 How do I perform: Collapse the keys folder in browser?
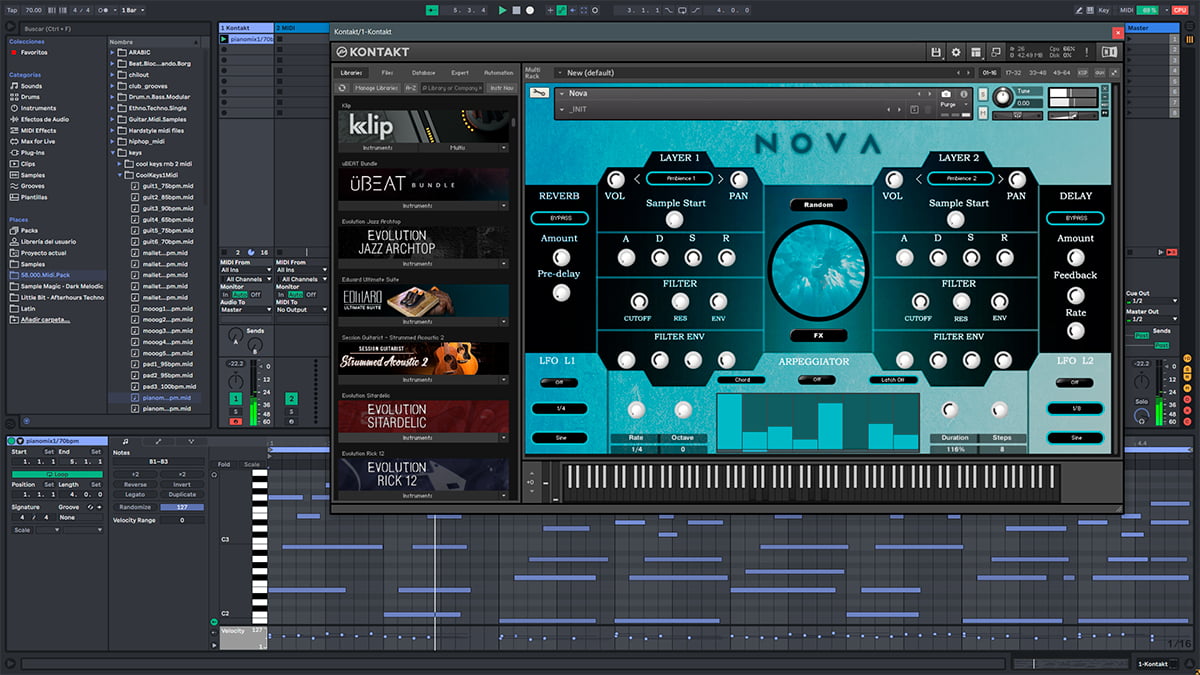pyautogui.click(x=113, y=152)
